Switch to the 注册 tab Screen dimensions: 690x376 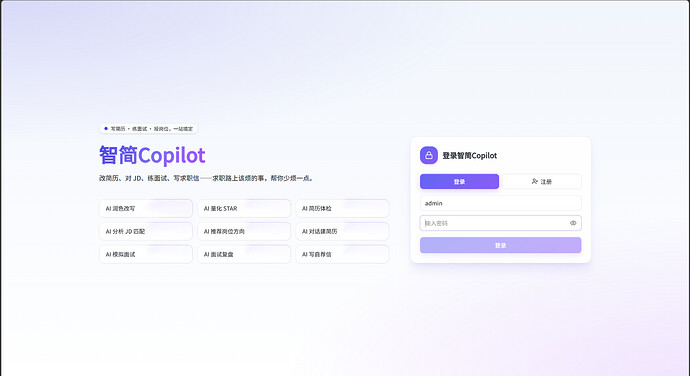542,181
